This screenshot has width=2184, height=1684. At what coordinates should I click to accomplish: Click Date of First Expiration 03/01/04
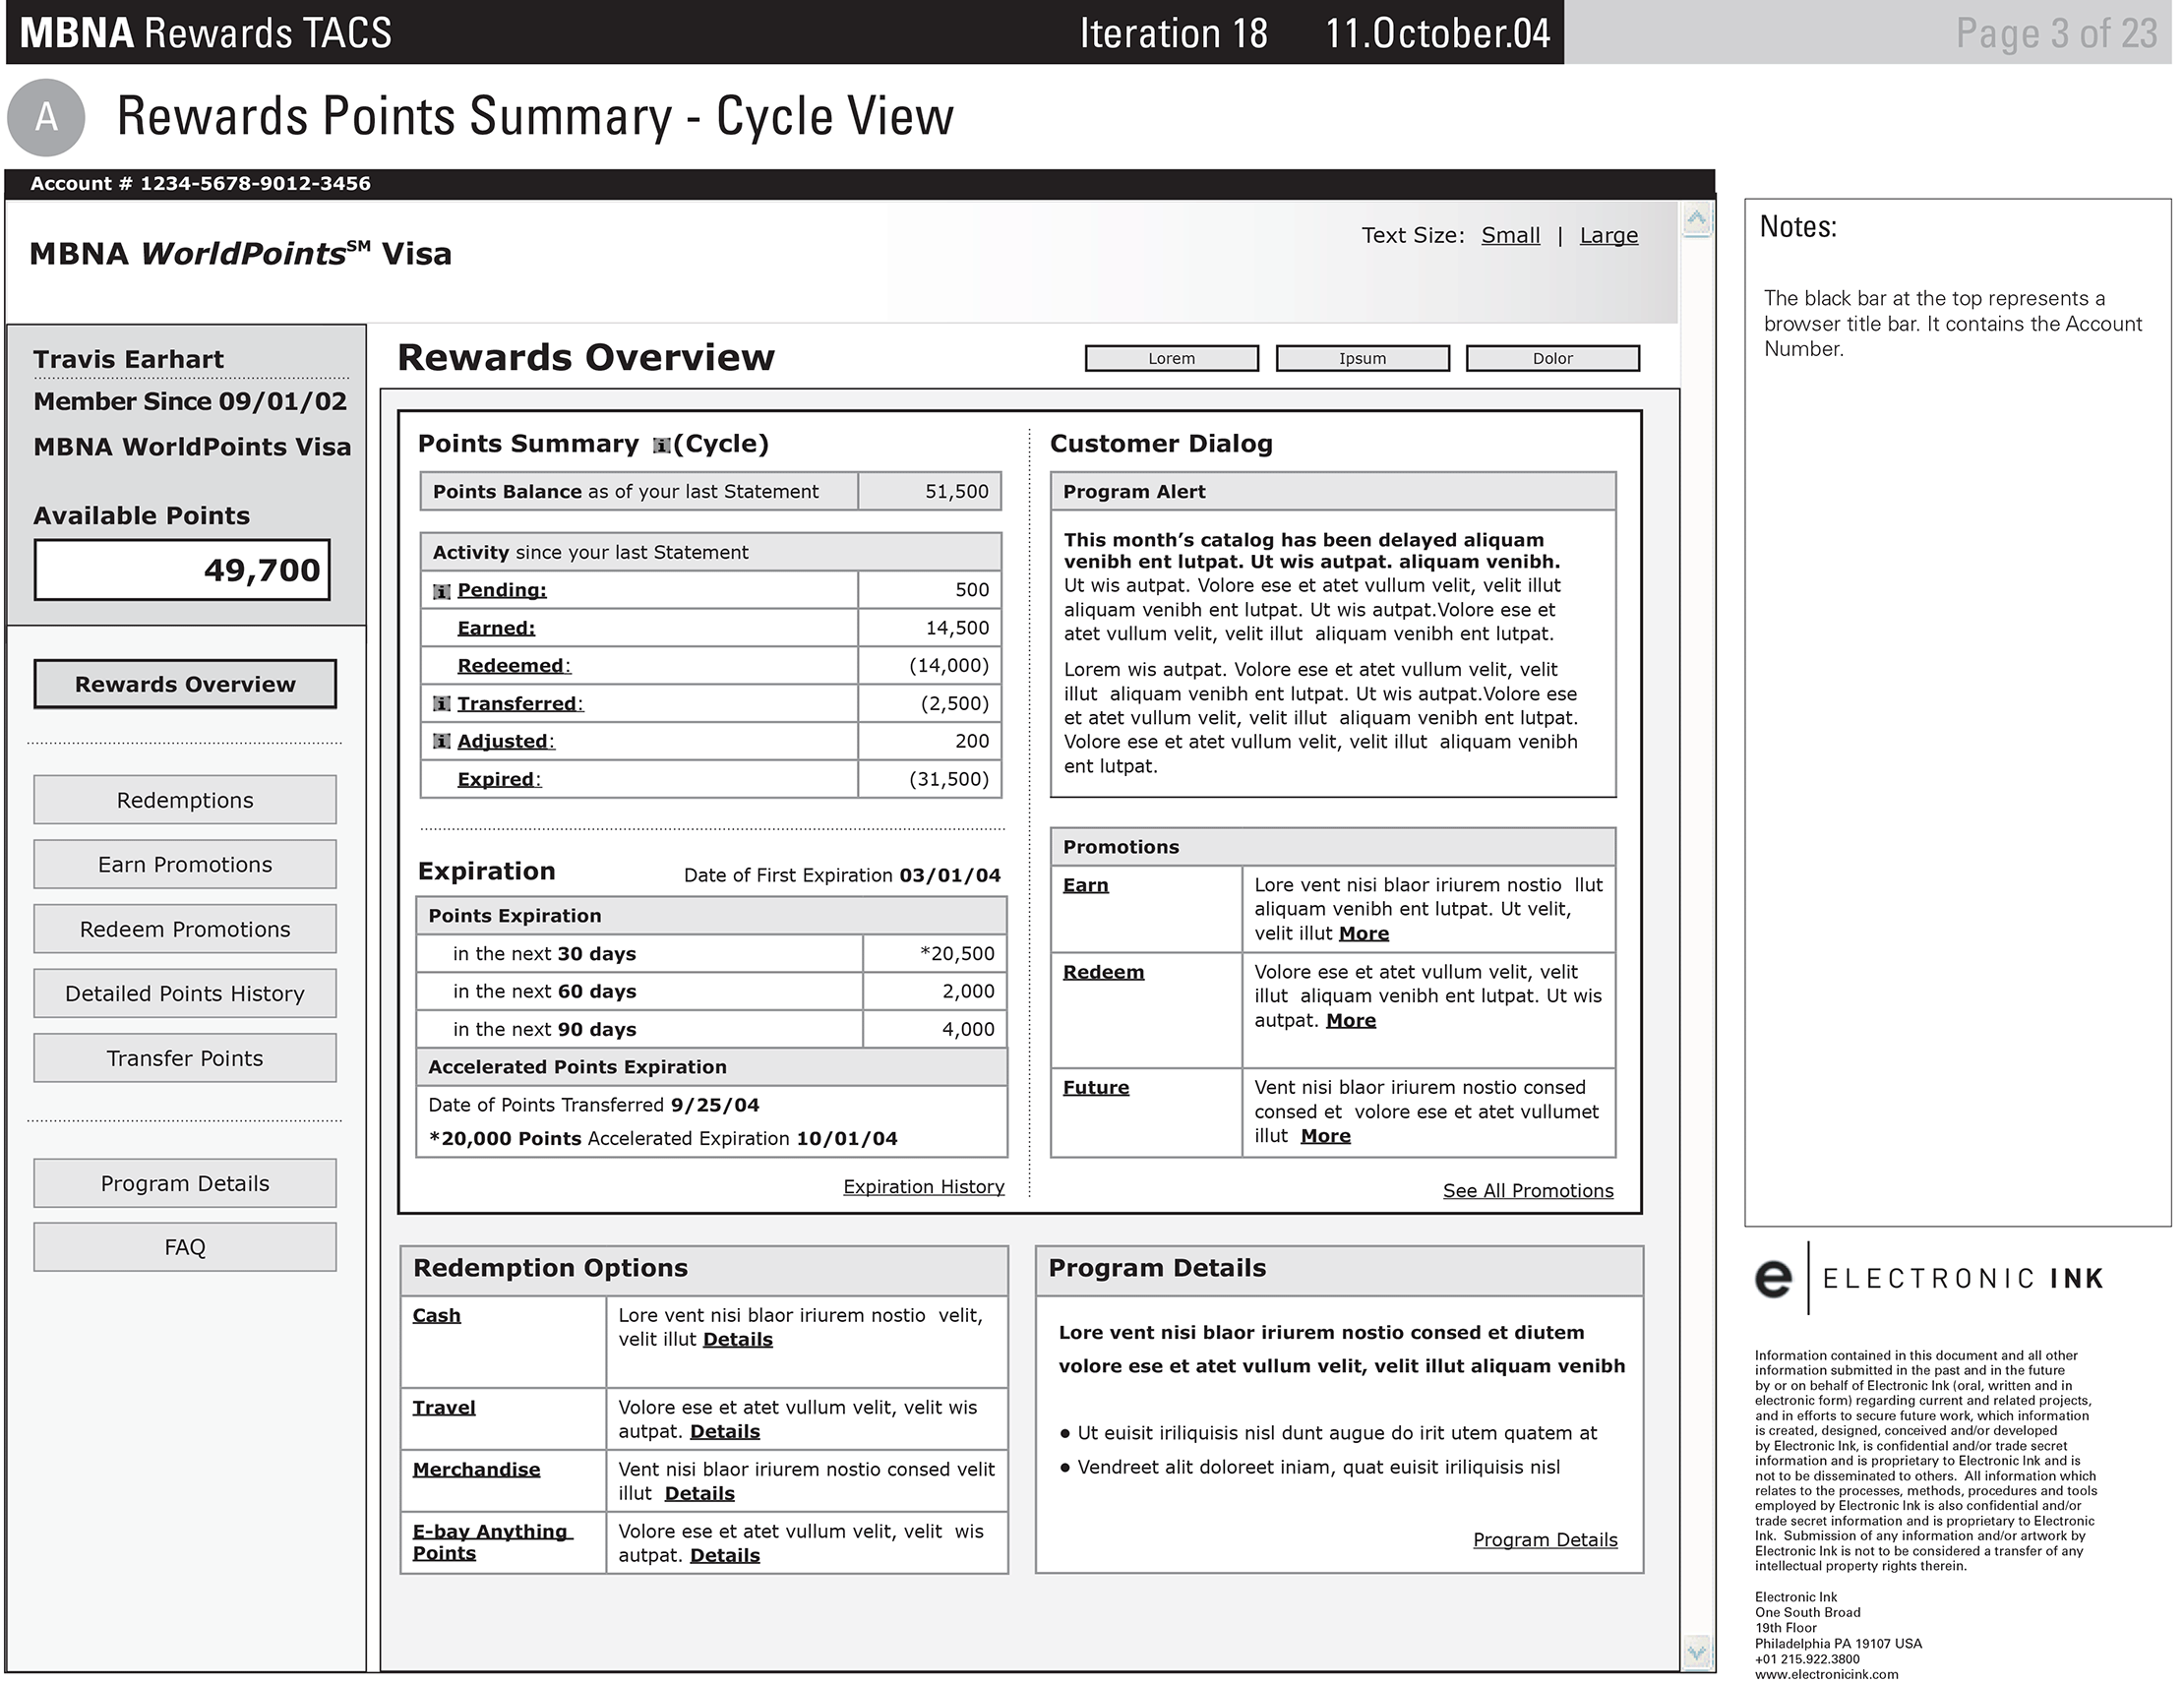coord(842,875)
